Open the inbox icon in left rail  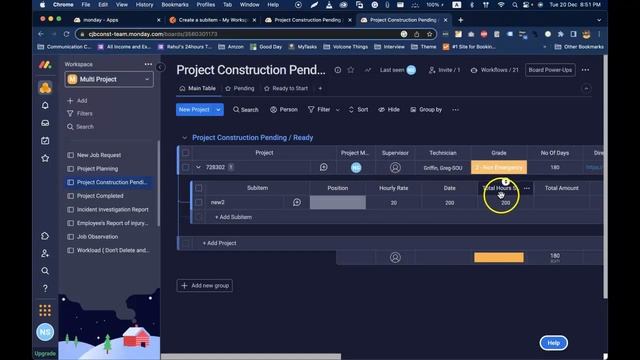click(45, 123)
